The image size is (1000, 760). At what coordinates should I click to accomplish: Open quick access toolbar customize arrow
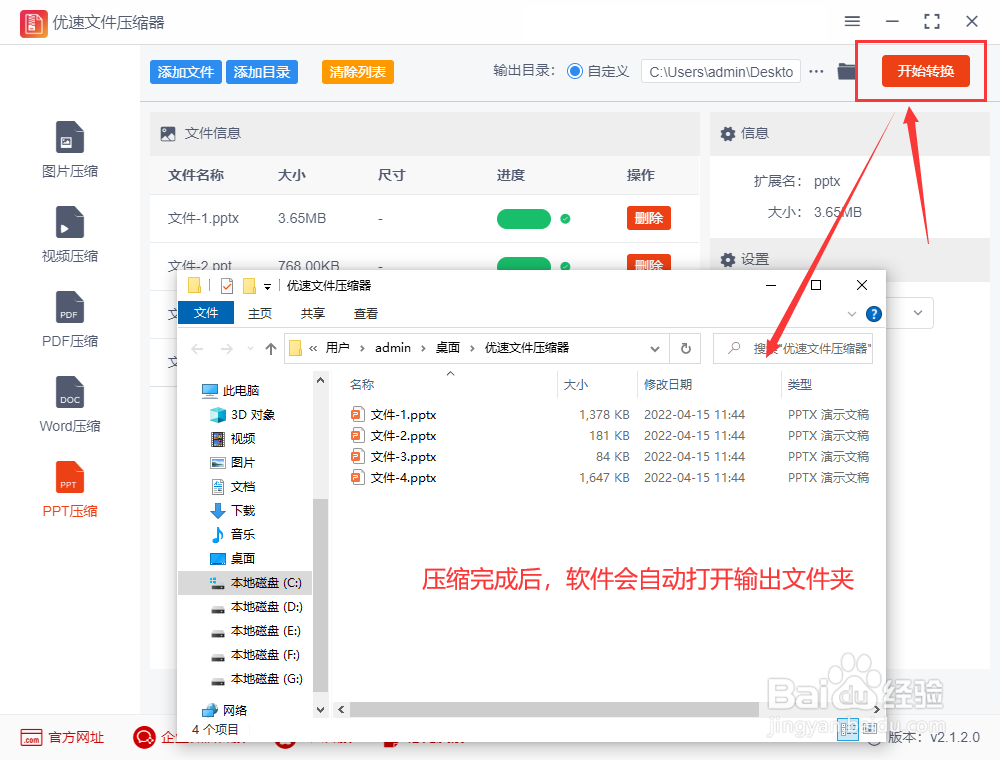tap(267, 286)
